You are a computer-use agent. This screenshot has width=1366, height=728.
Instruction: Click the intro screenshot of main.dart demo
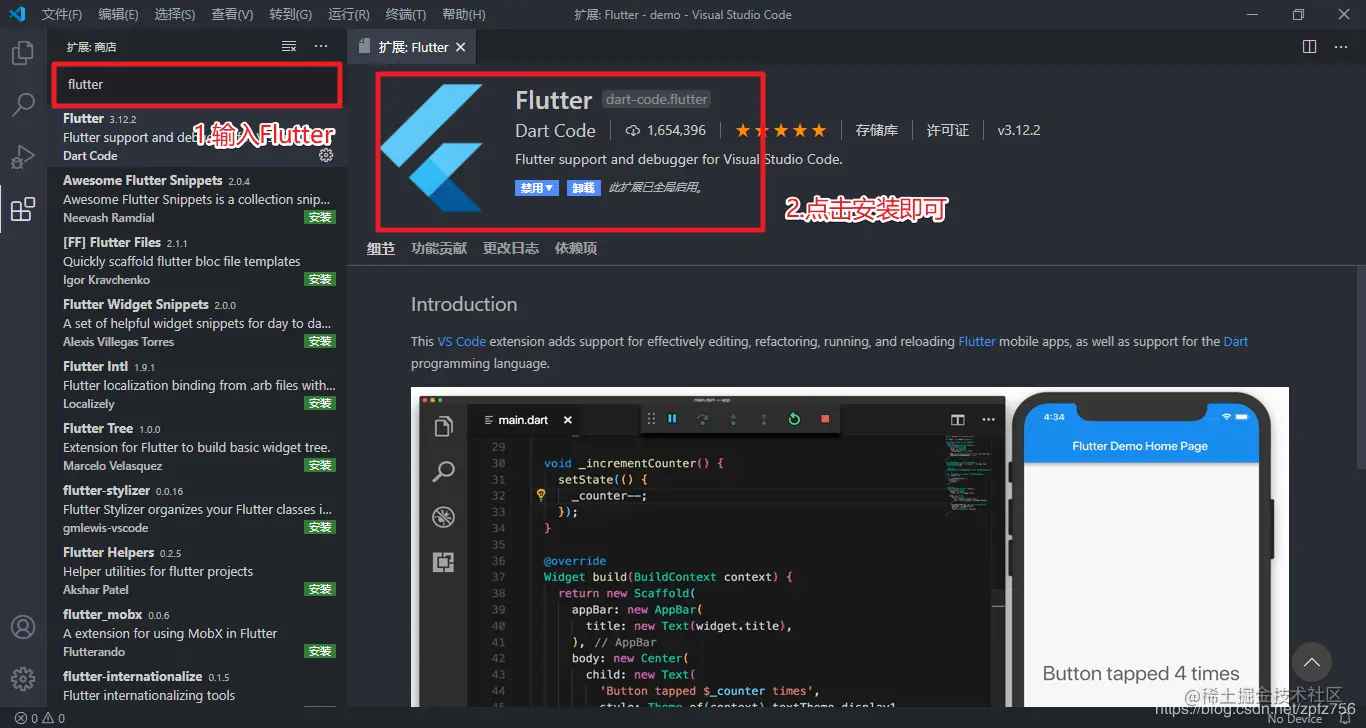coord(850,547)
